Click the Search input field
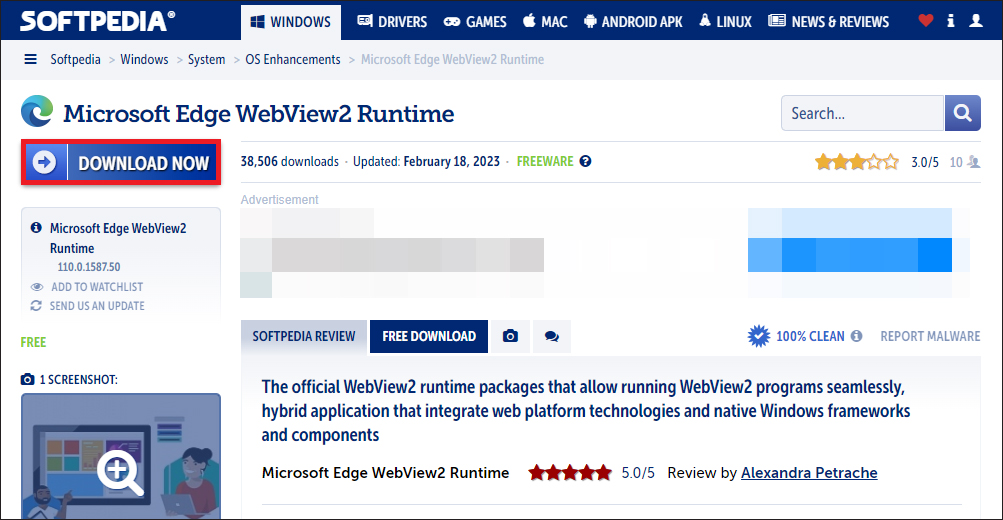Screen dimensions: 1003x520 (862, 113)
